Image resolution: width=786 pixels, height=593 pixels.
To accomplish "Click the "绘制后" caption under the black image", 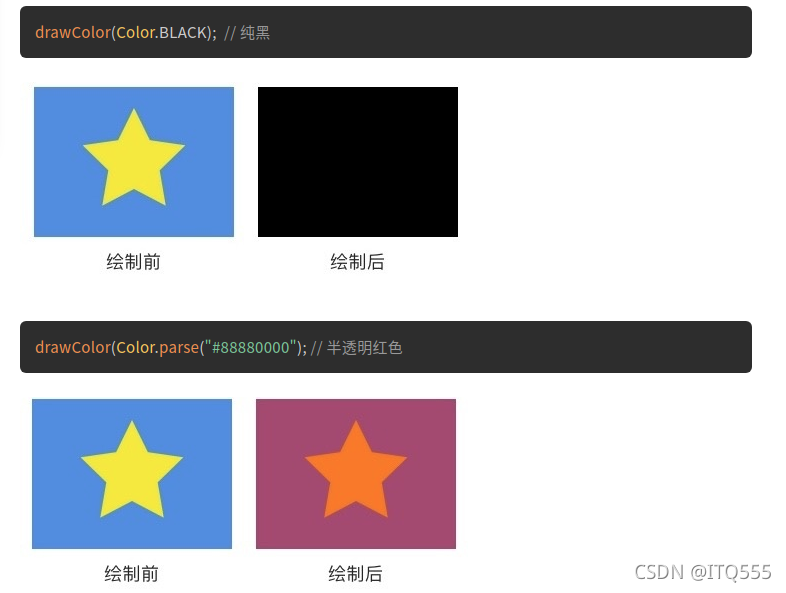I will point(357,262).
